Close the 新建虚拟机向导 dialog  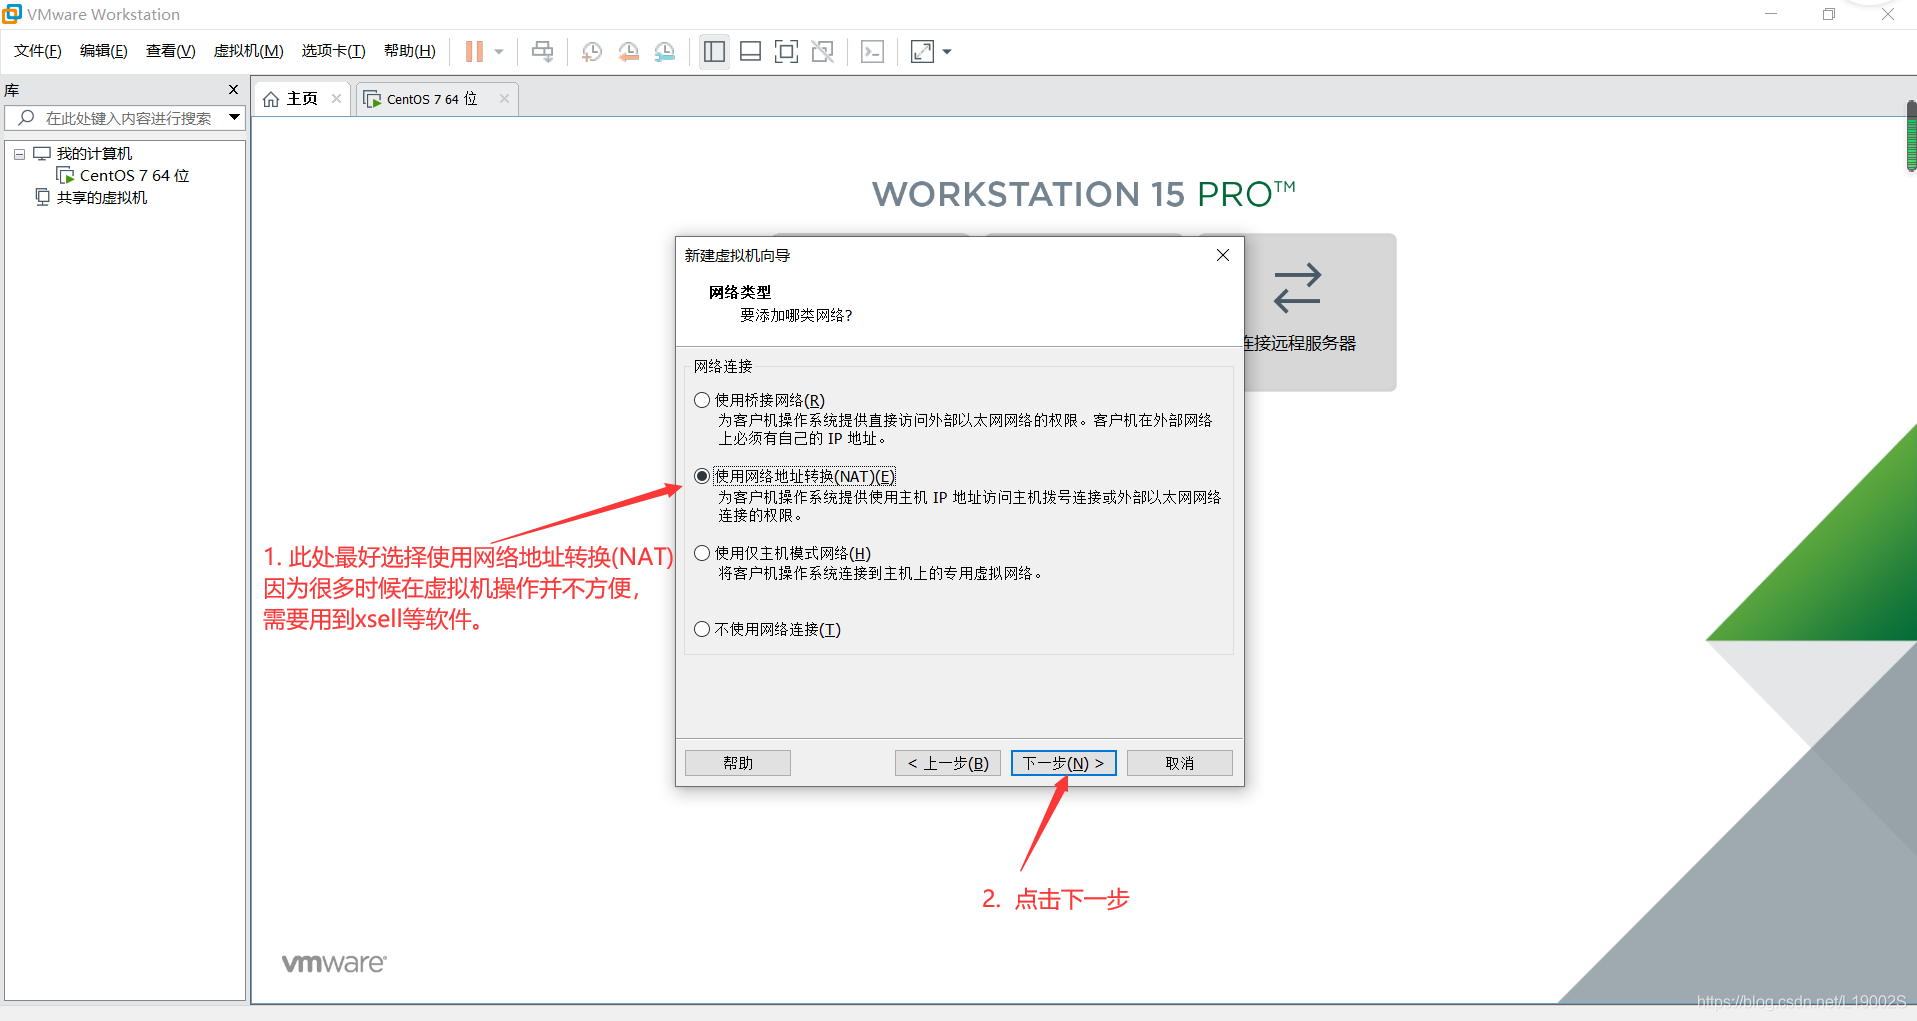(1222, 255)
